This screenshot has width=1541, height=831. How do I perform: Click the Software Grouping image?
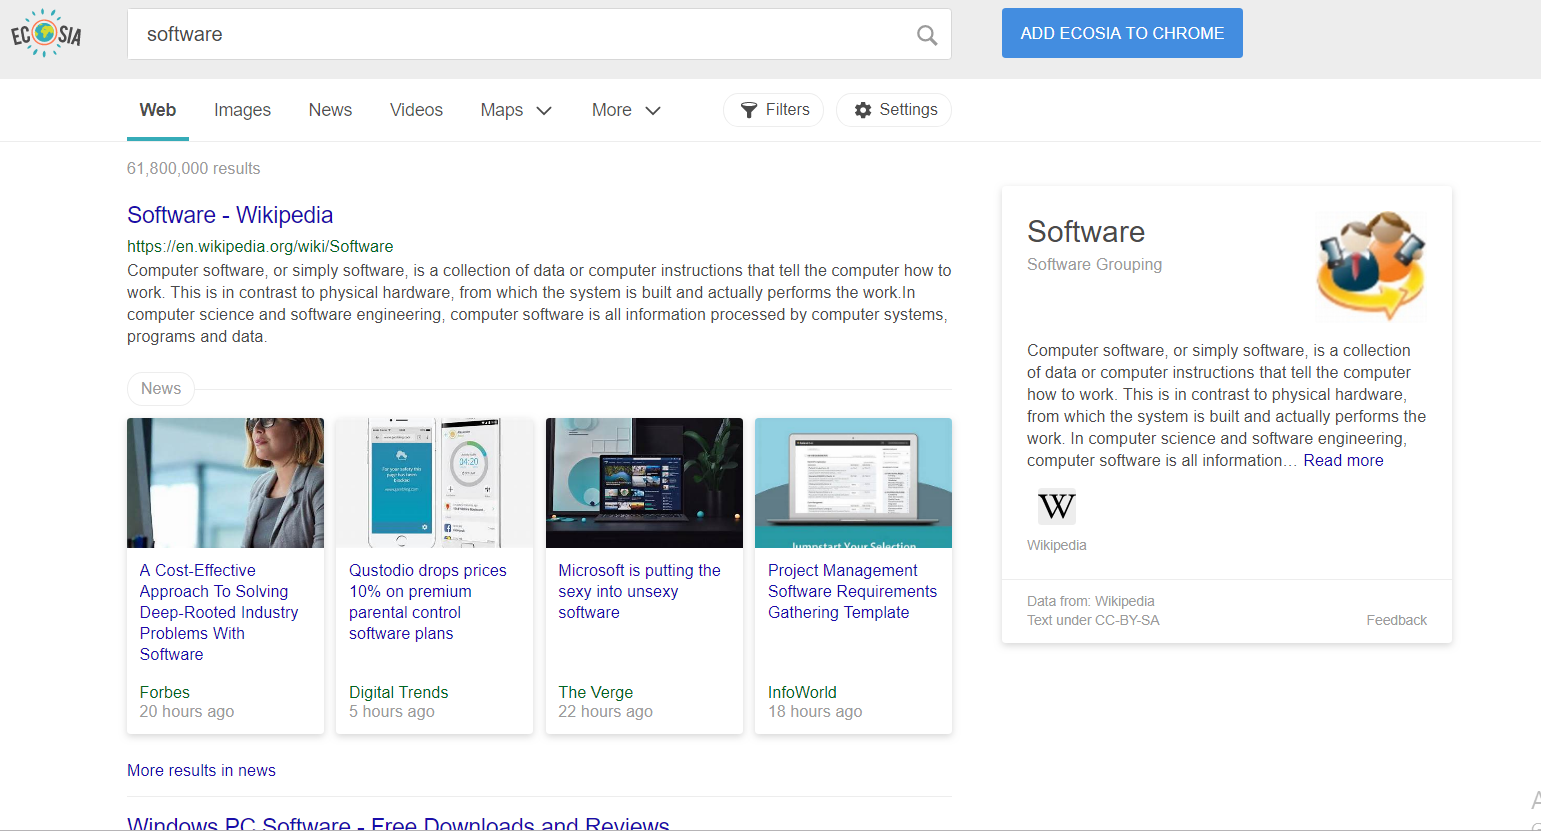tap(1370, 265)
